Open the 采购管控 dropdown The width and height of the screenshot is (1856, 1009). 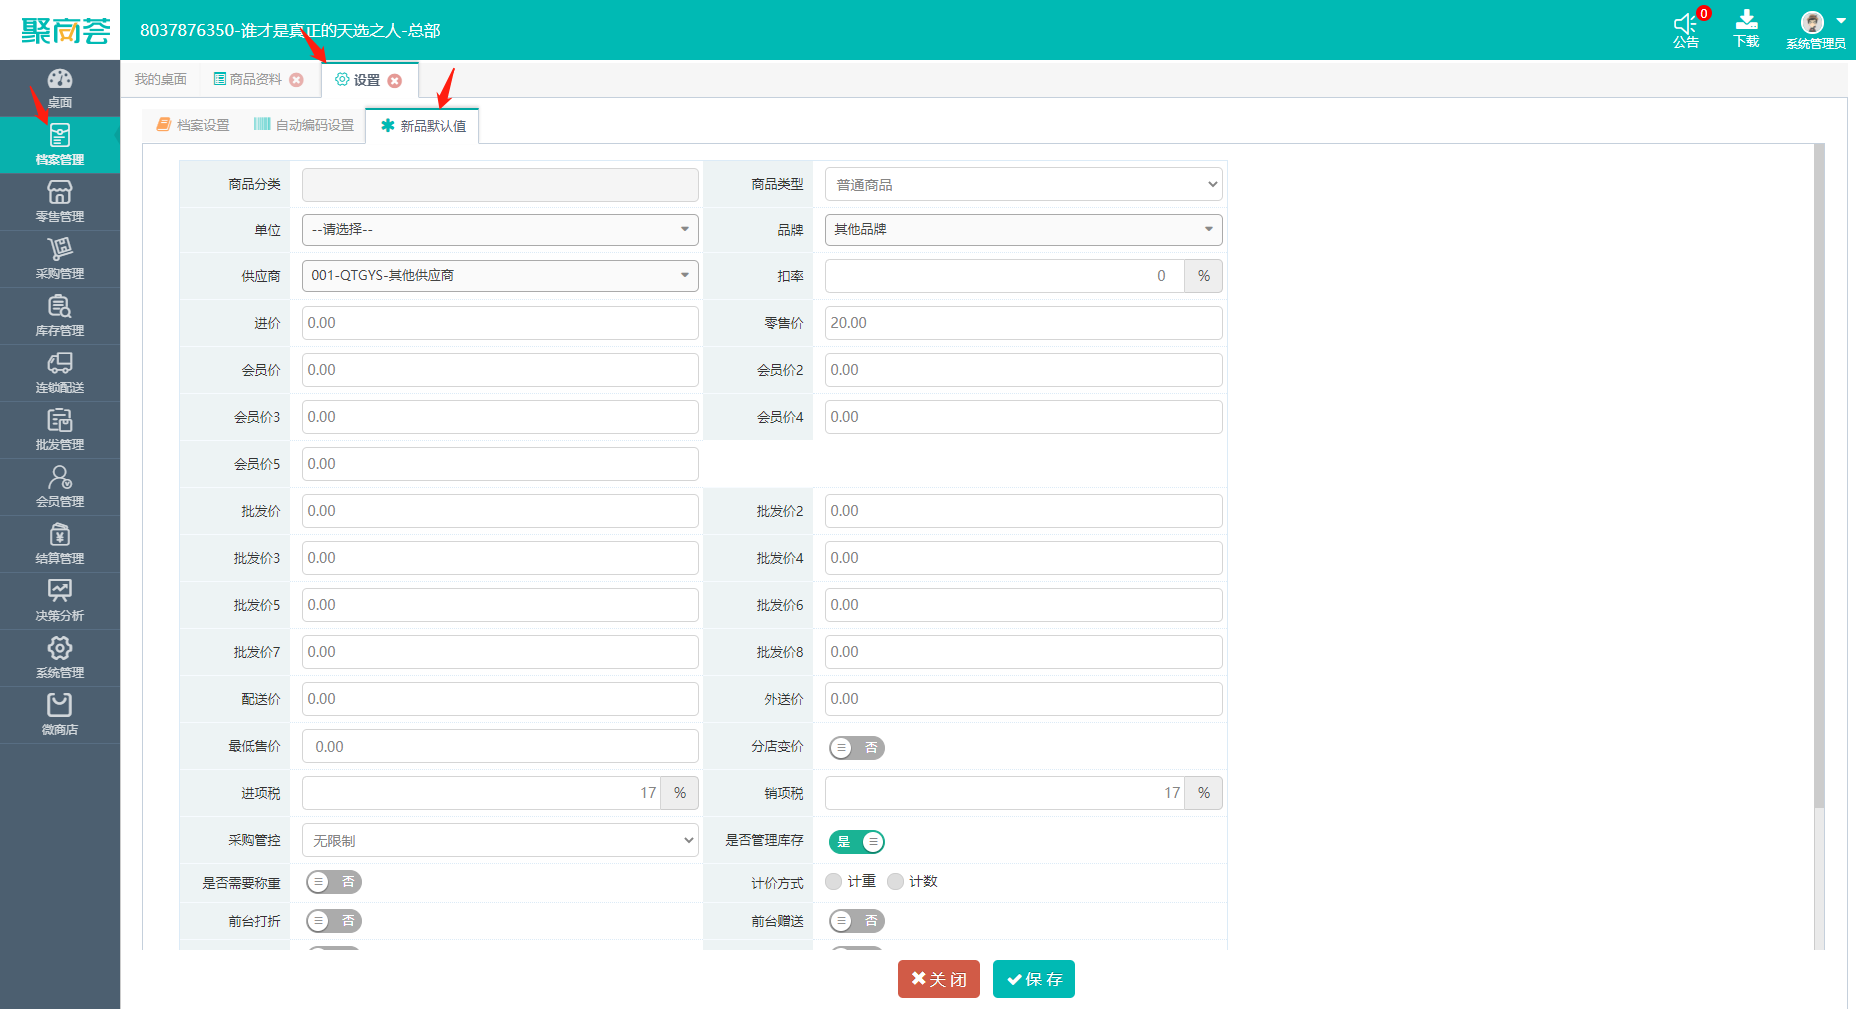coord(500,841)
